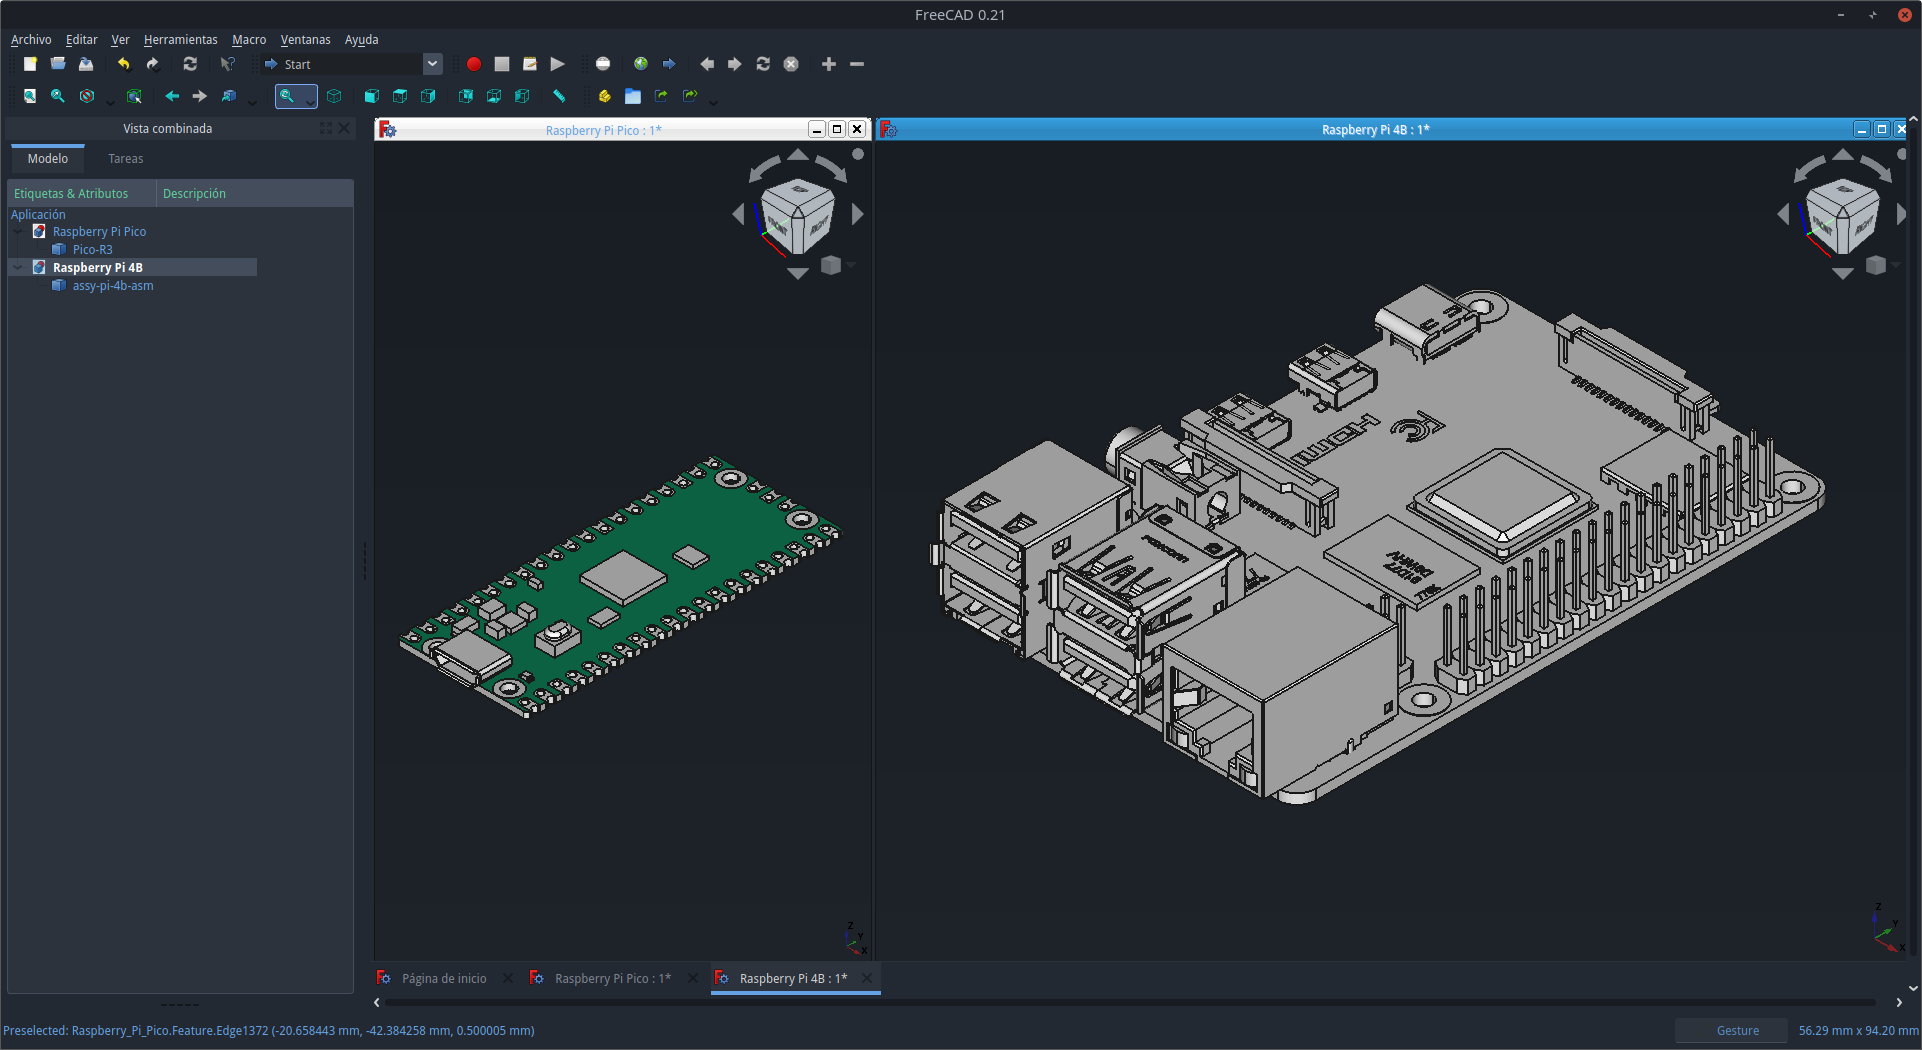Zoom out with the minus icon
Screen dimensions: 1922x1050
click(857, 64)
